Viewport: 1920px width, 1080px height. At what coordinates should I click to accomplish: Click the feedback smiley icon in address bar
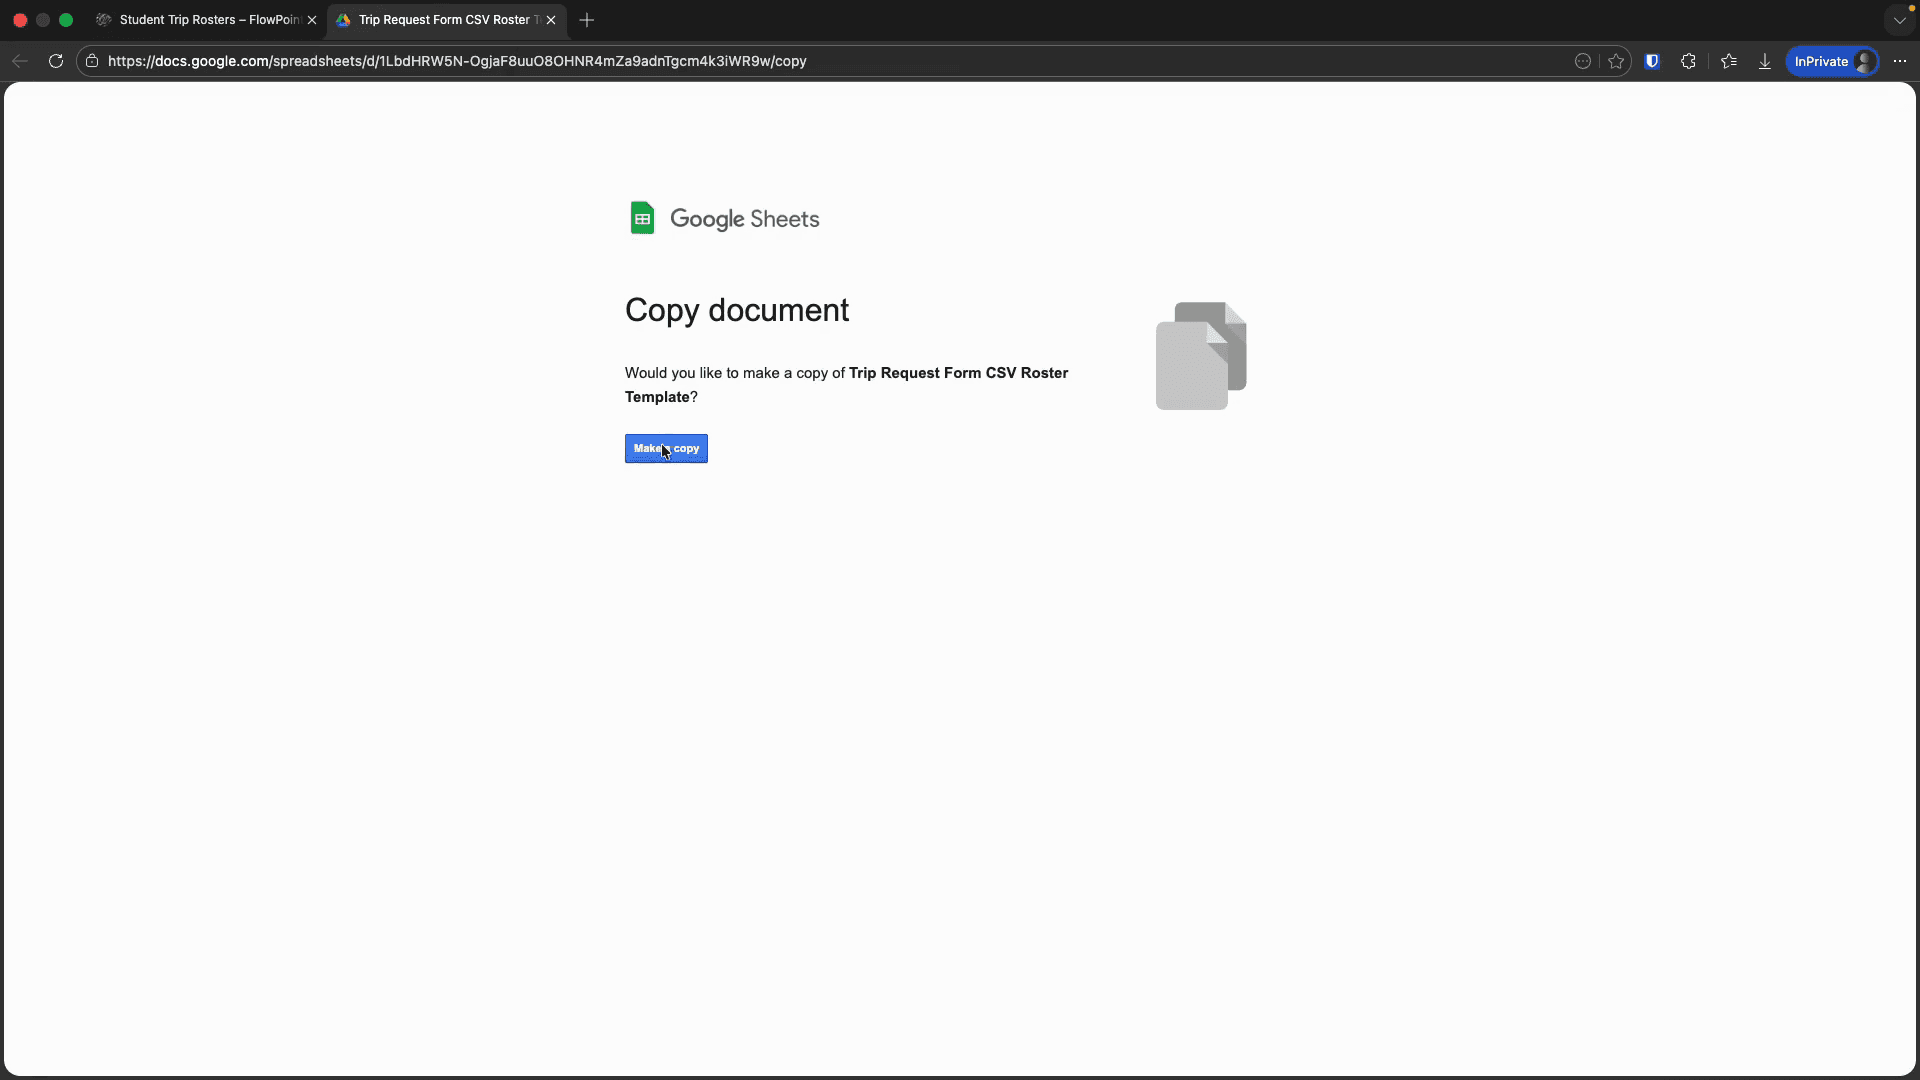[x=1583, y=61]
